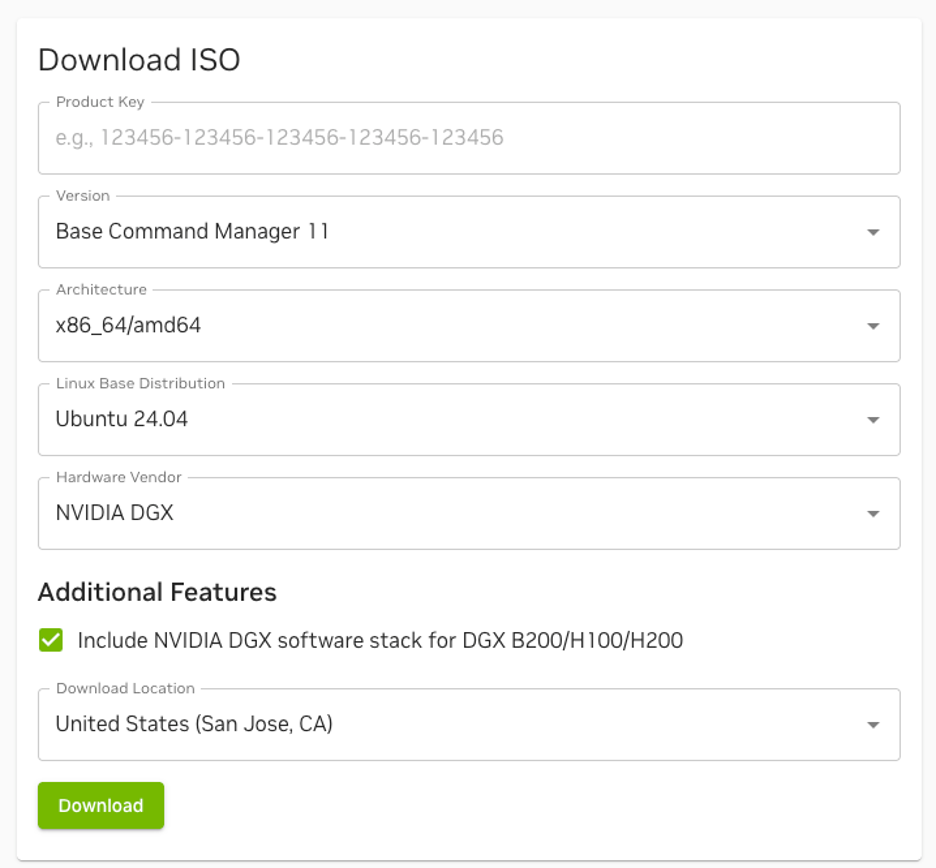Screen dimensions: 936x868
Task: Click the Download ISO heading
Action: [x=139, y=60]
